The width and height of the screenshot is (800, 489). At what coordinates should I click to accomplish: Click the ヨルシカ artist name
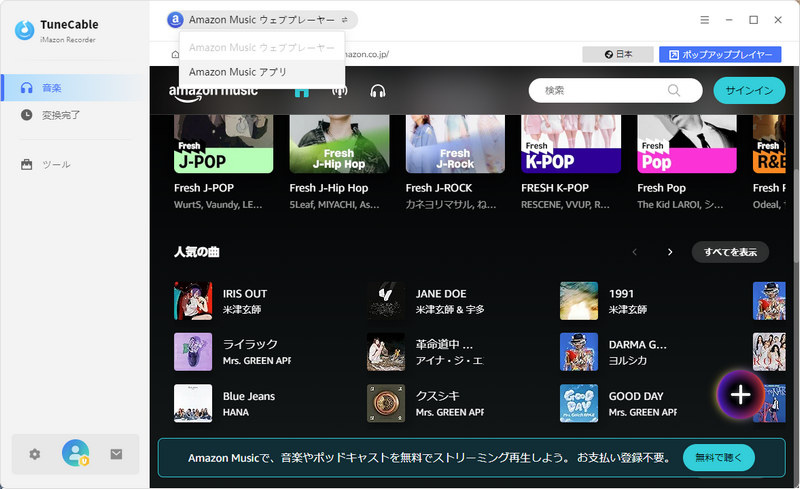pos(628,360)
